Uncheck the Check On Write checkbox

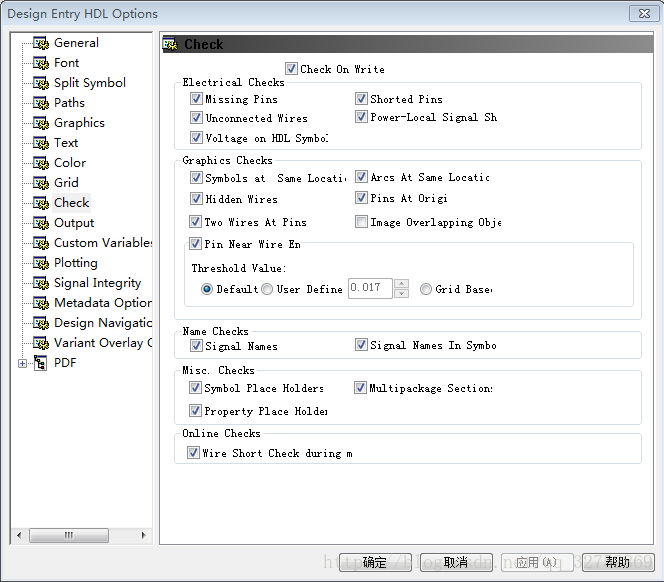pos(292,69)
